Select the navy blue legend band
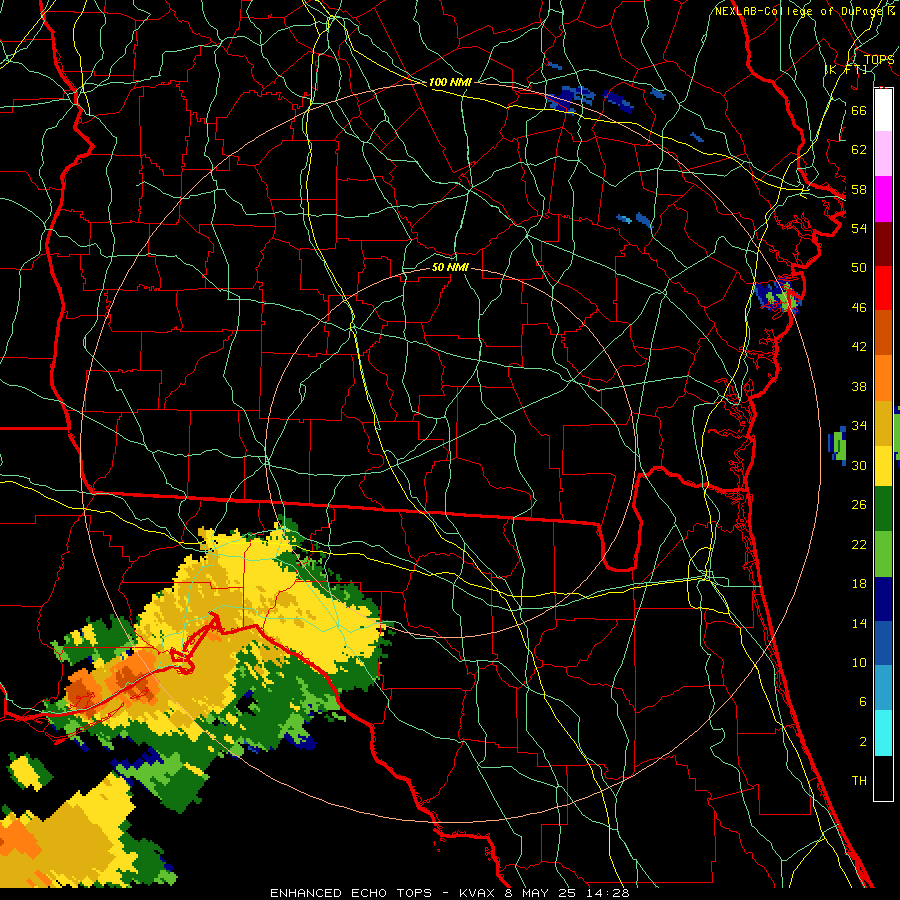The height and width of the screenshot is (900, 900). point(883,599)
